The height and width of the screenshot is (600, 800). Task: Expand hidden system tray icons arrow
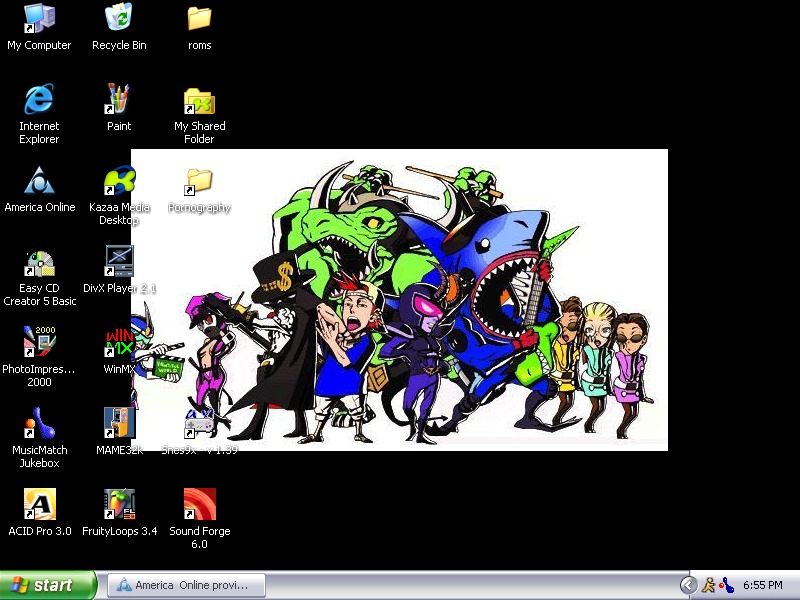click(x=688, y=585)
